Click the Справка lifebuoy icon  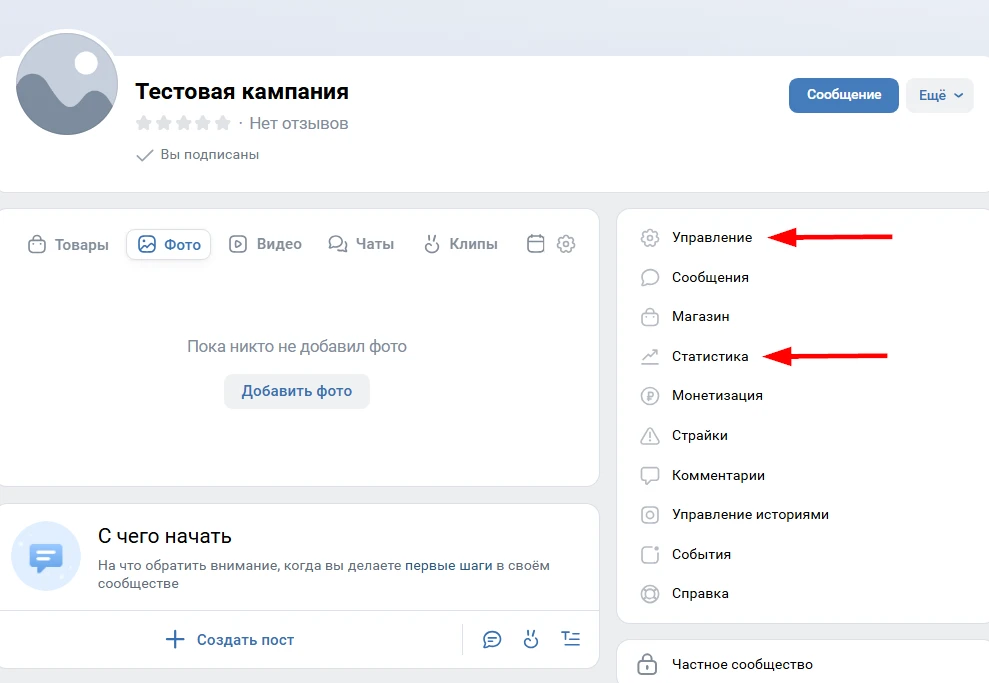[650, 594]
